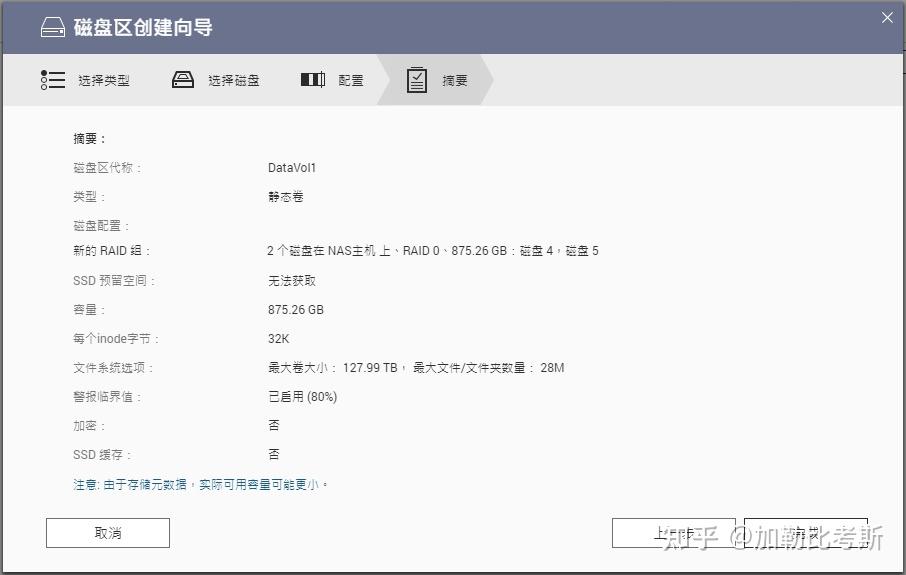
Task: Click the partition icon for 配置 step
Action: point(313,79)
